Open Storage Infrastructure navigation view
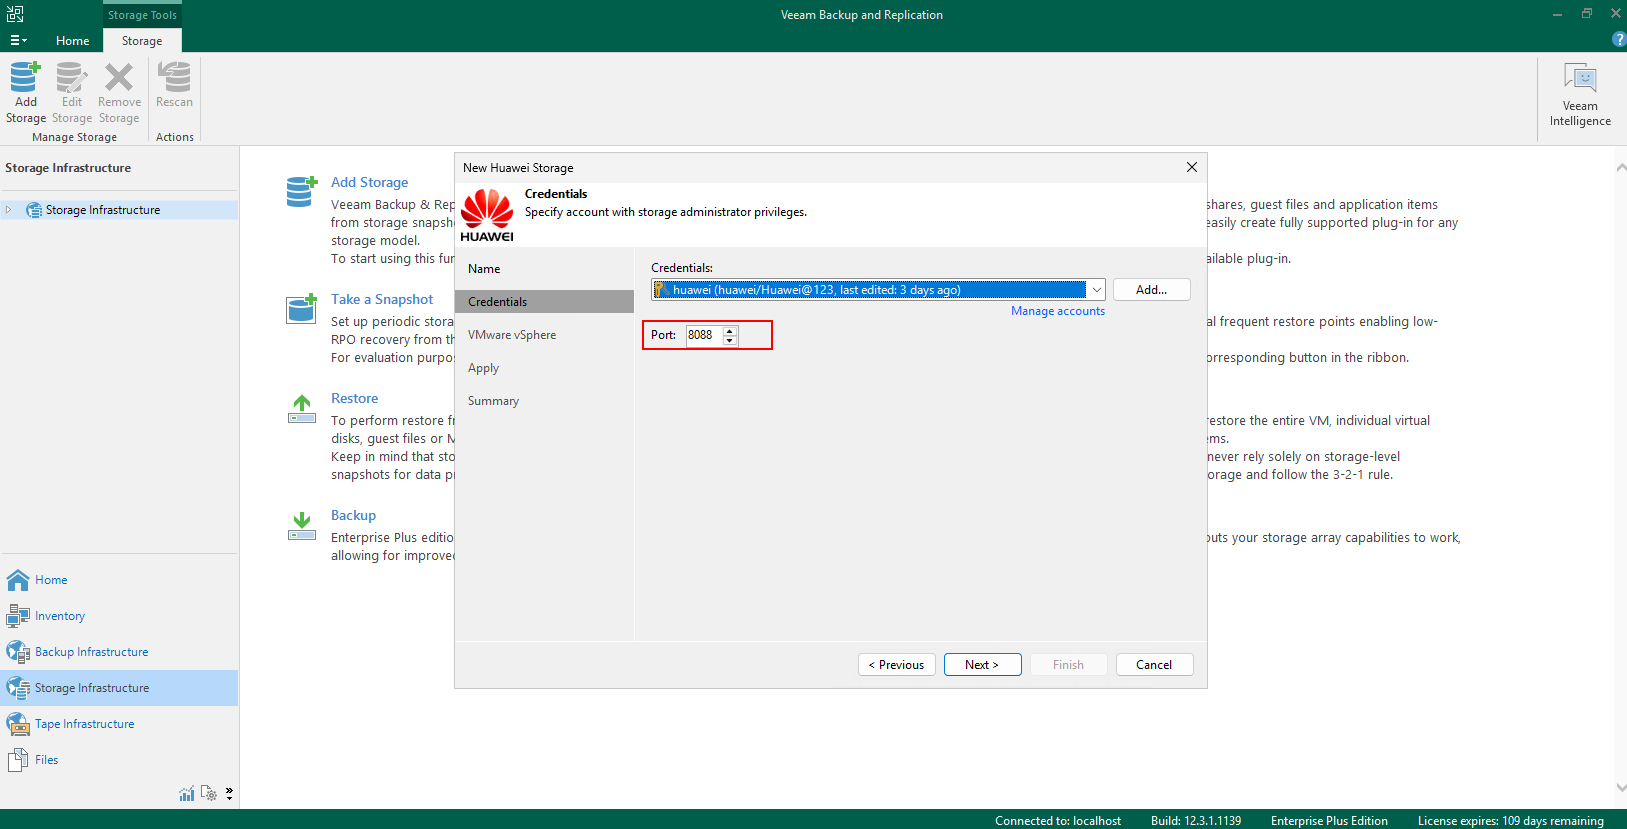Viewport: 1627px width, 829px height. click(119, 688)
